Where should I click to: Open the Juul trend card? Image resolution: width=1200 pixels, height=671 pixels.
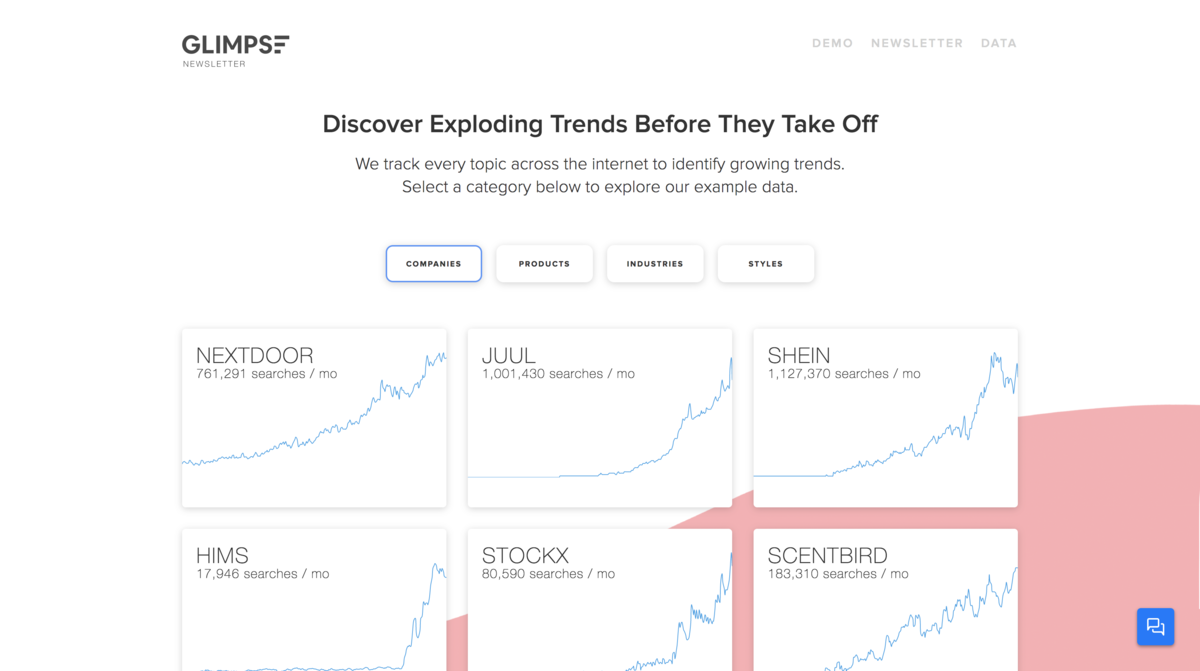point(600,418)
